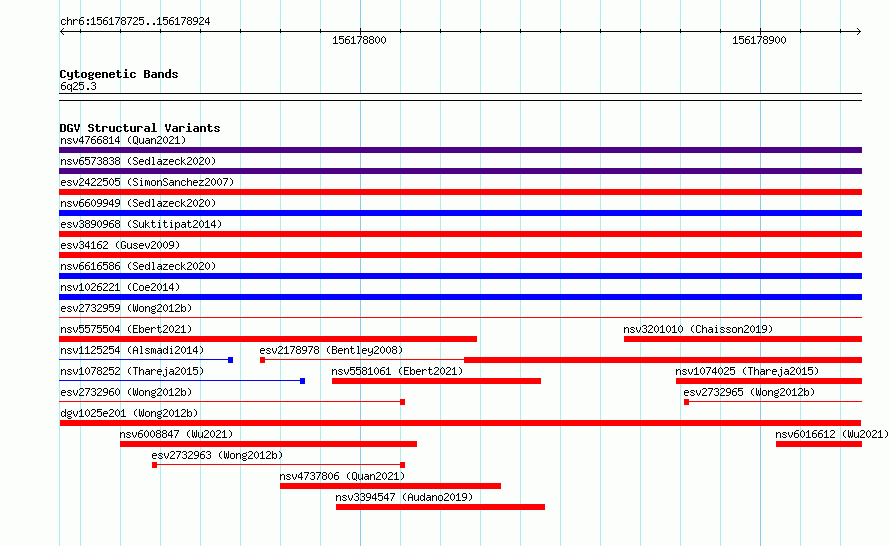Click nsv6016612 (Wu2021) label
Viewport: 890px width, 546px height.
[x=832, y=434]
